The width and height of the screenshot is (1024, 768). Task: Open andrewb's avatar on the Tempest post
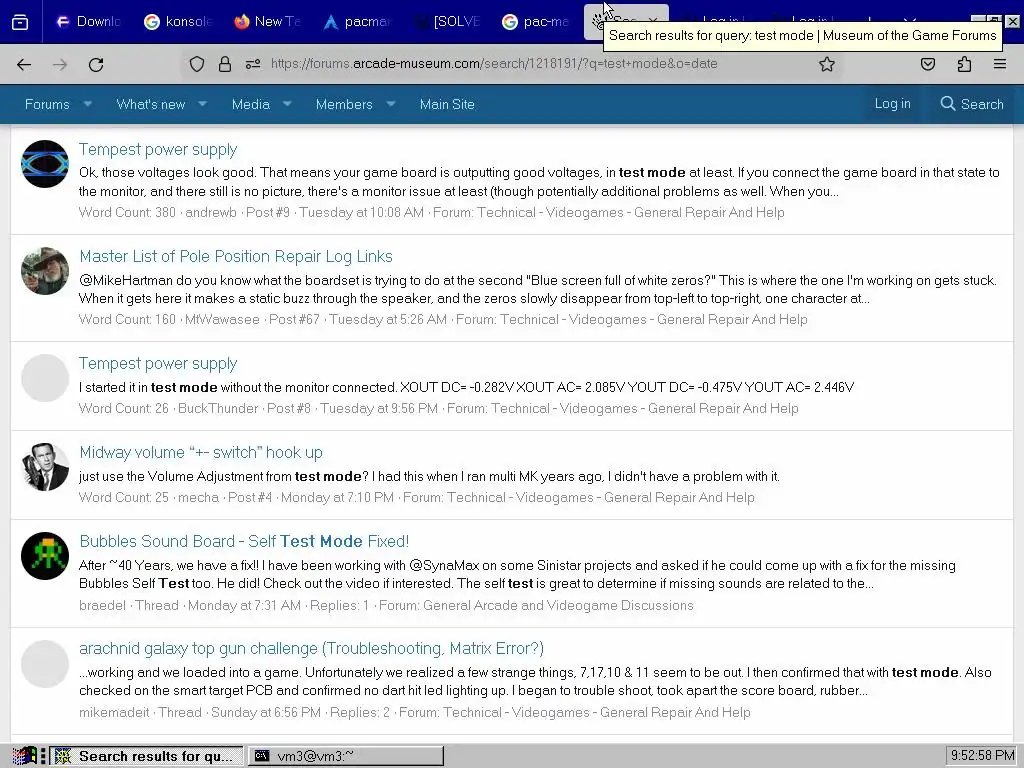point(44,164)
